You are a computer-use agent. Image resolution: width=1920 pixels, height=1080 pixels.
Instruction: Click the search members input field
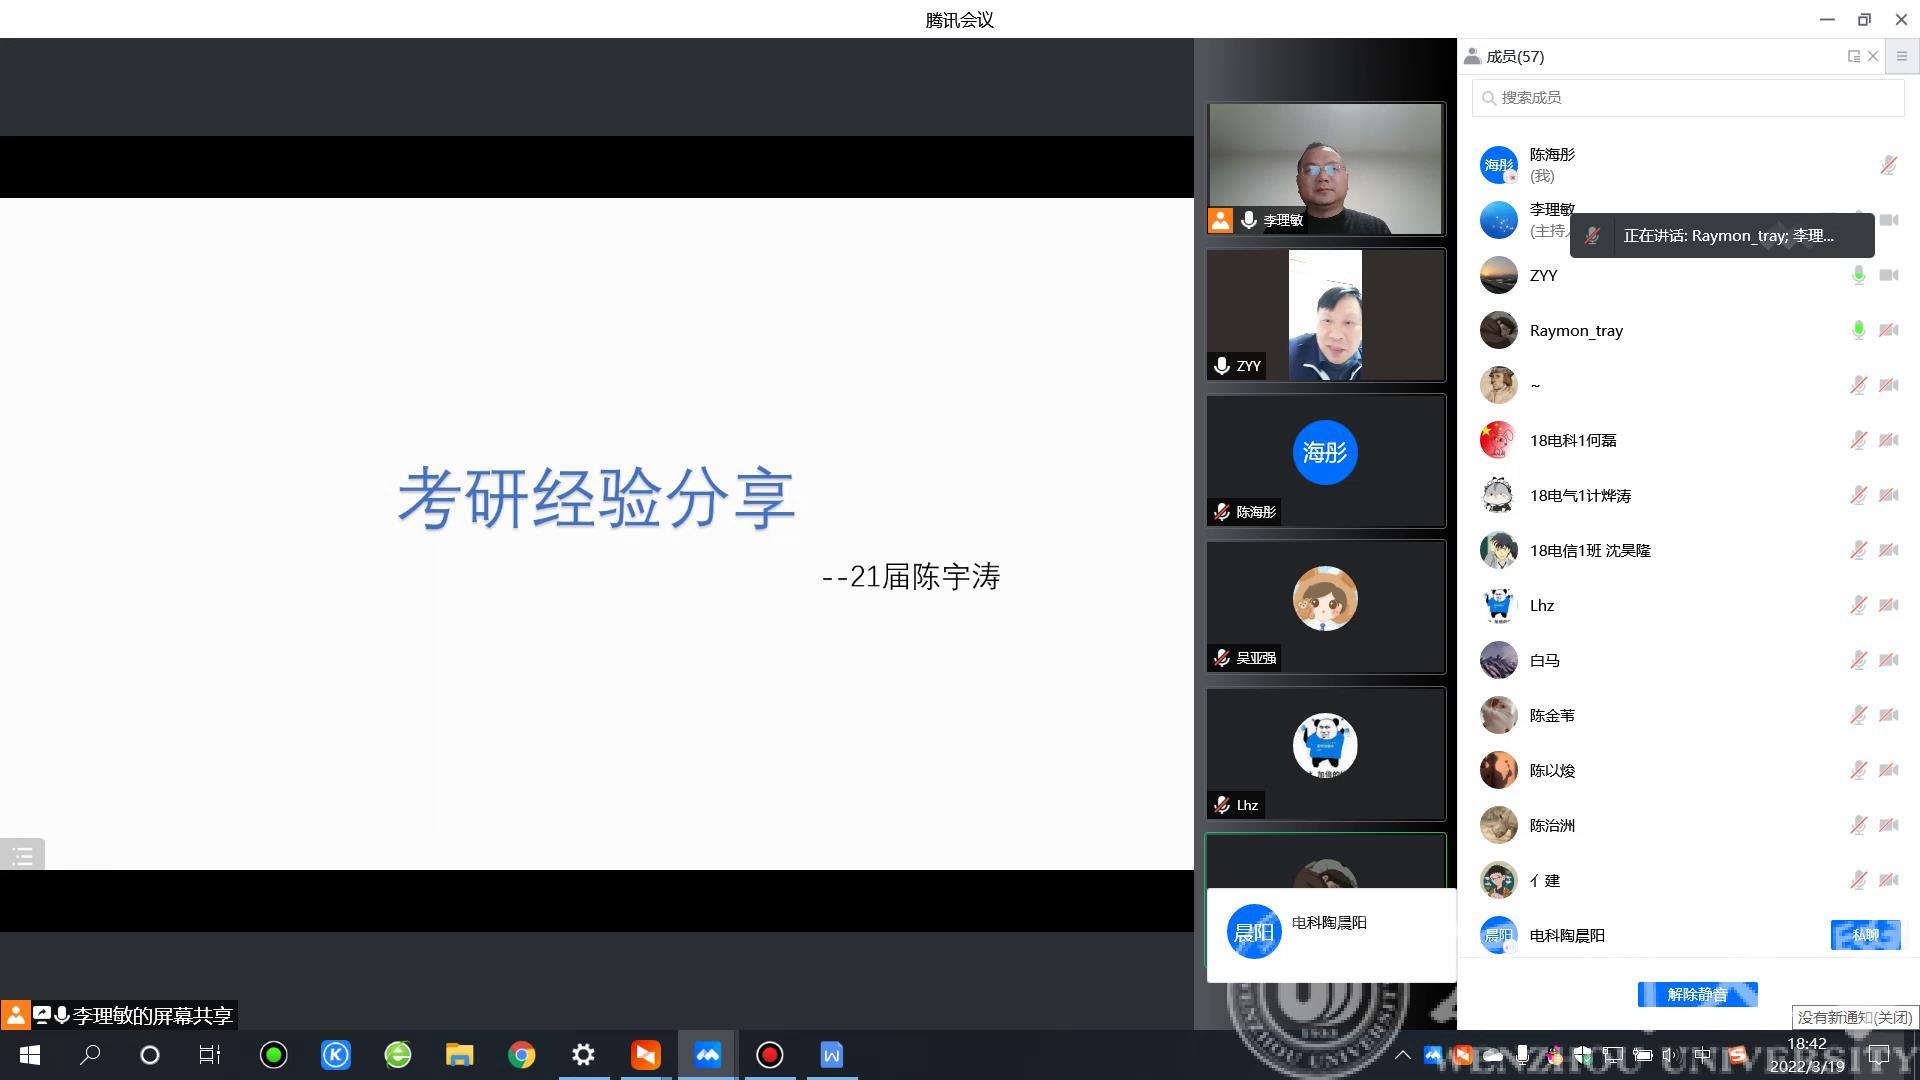(x=1688, y=98)
